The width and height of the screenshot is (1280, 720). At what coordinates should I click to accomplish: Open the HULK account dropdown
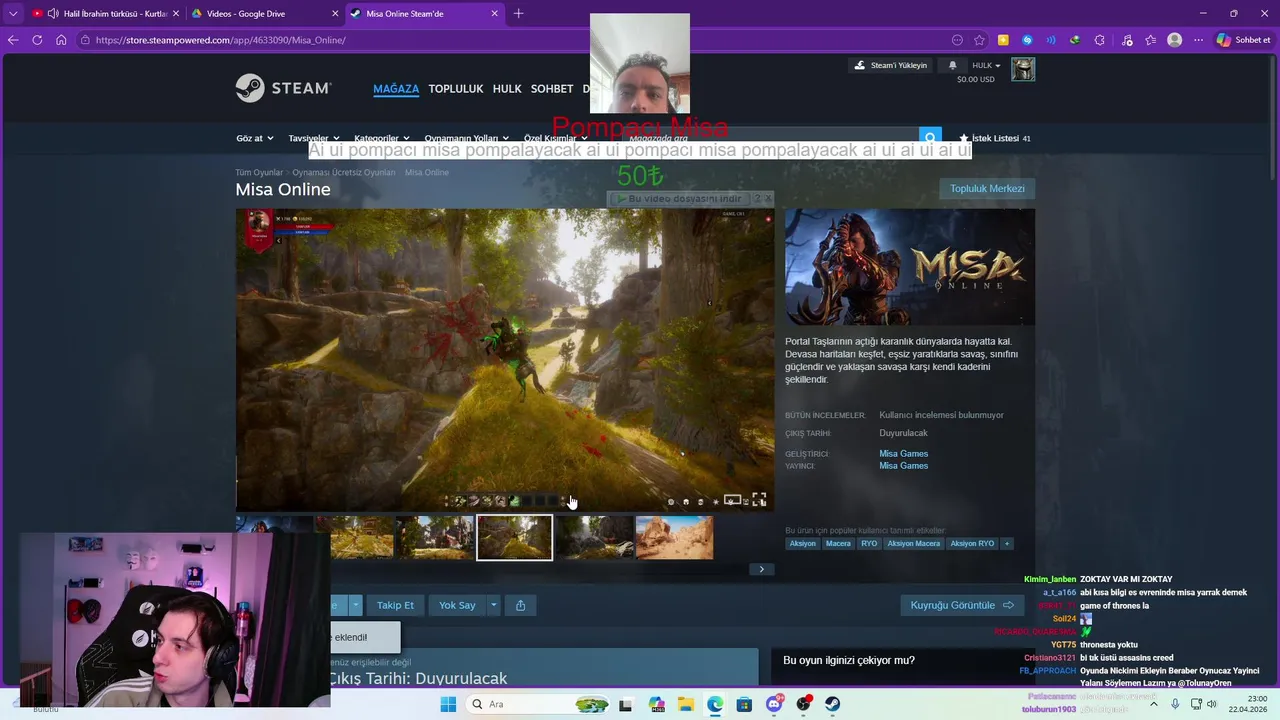[x=986, y=65]
